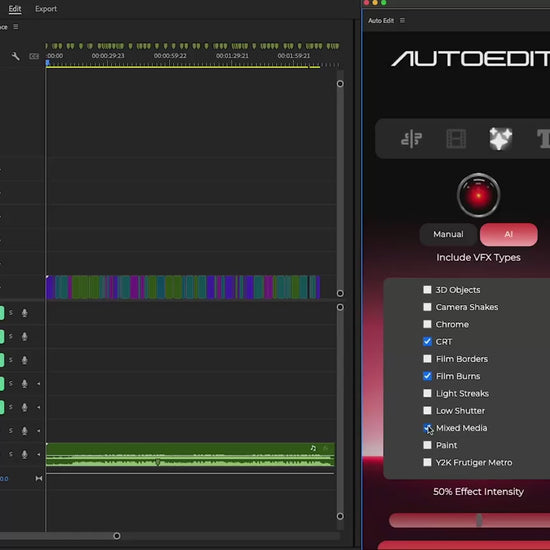
Task: Enable the 3D Objects checkbox
Action: [x=427, y=290]
